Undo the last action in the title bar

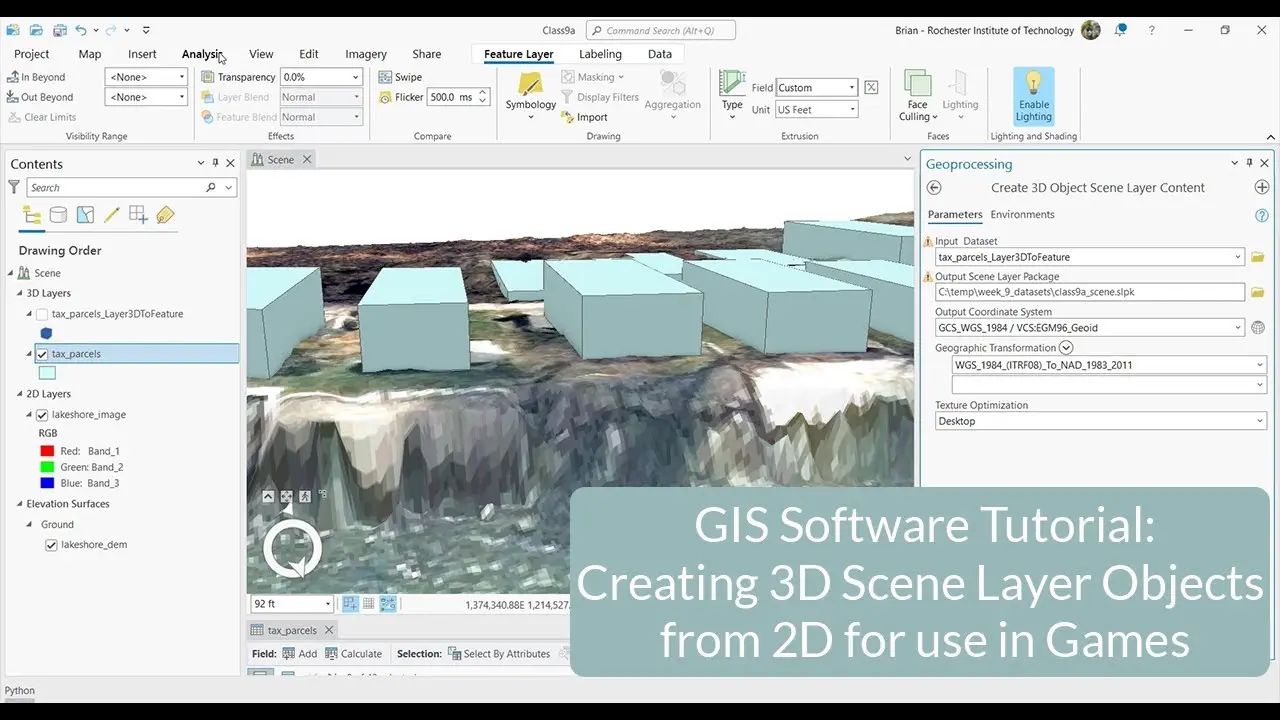pos(82,31)
